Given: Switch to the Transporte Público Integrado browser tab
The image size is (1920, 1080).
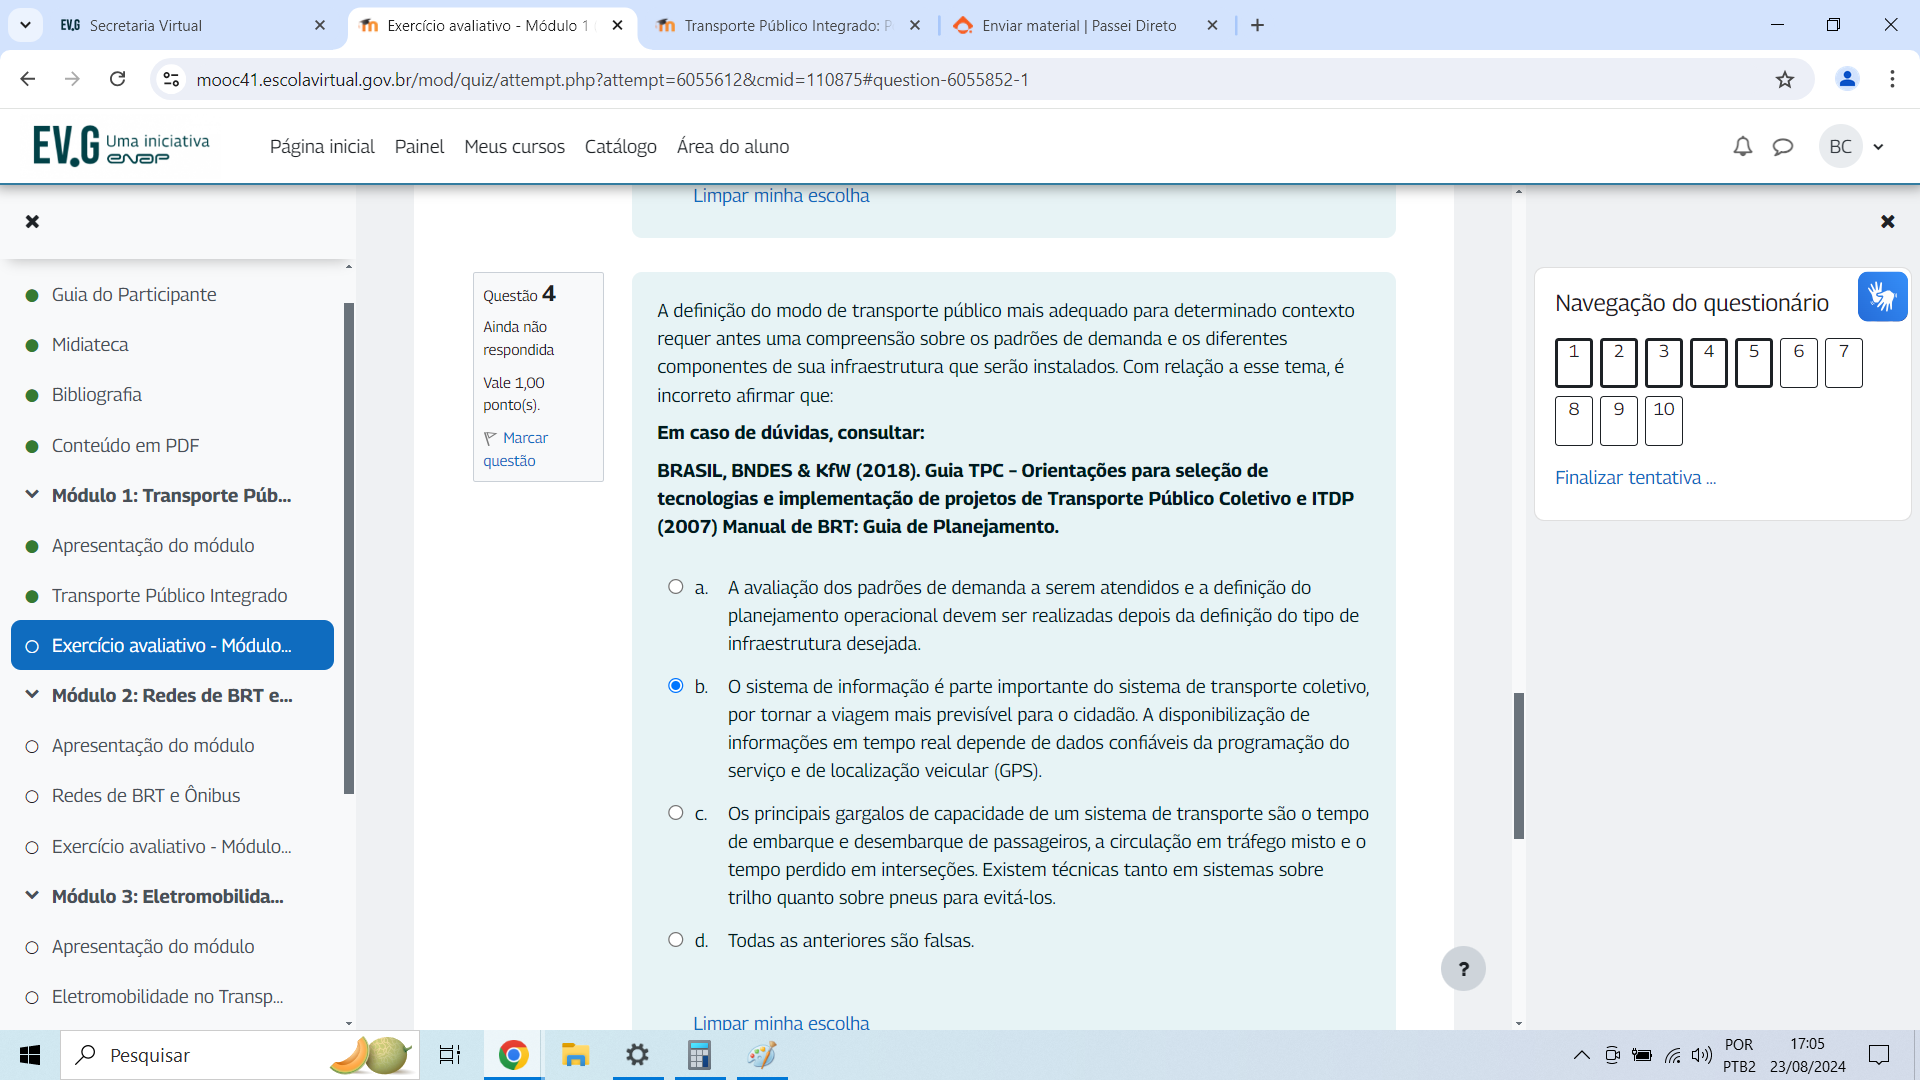Looking at the screenshot, I should (785, 25).
